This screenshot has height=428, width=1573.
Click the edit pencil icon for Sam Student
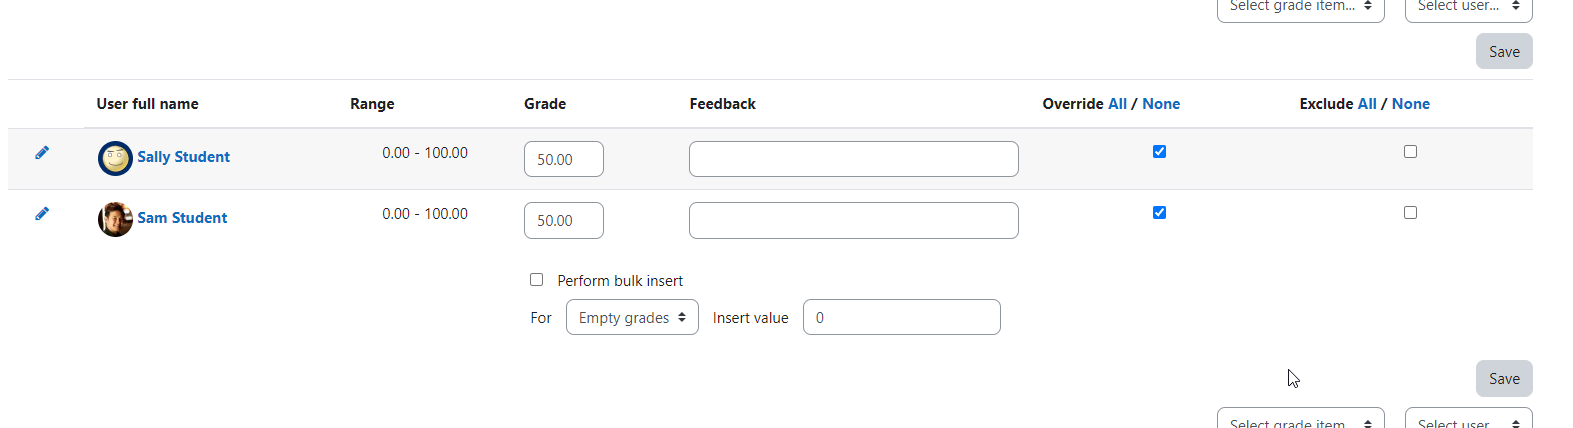[x=42, y=214]
